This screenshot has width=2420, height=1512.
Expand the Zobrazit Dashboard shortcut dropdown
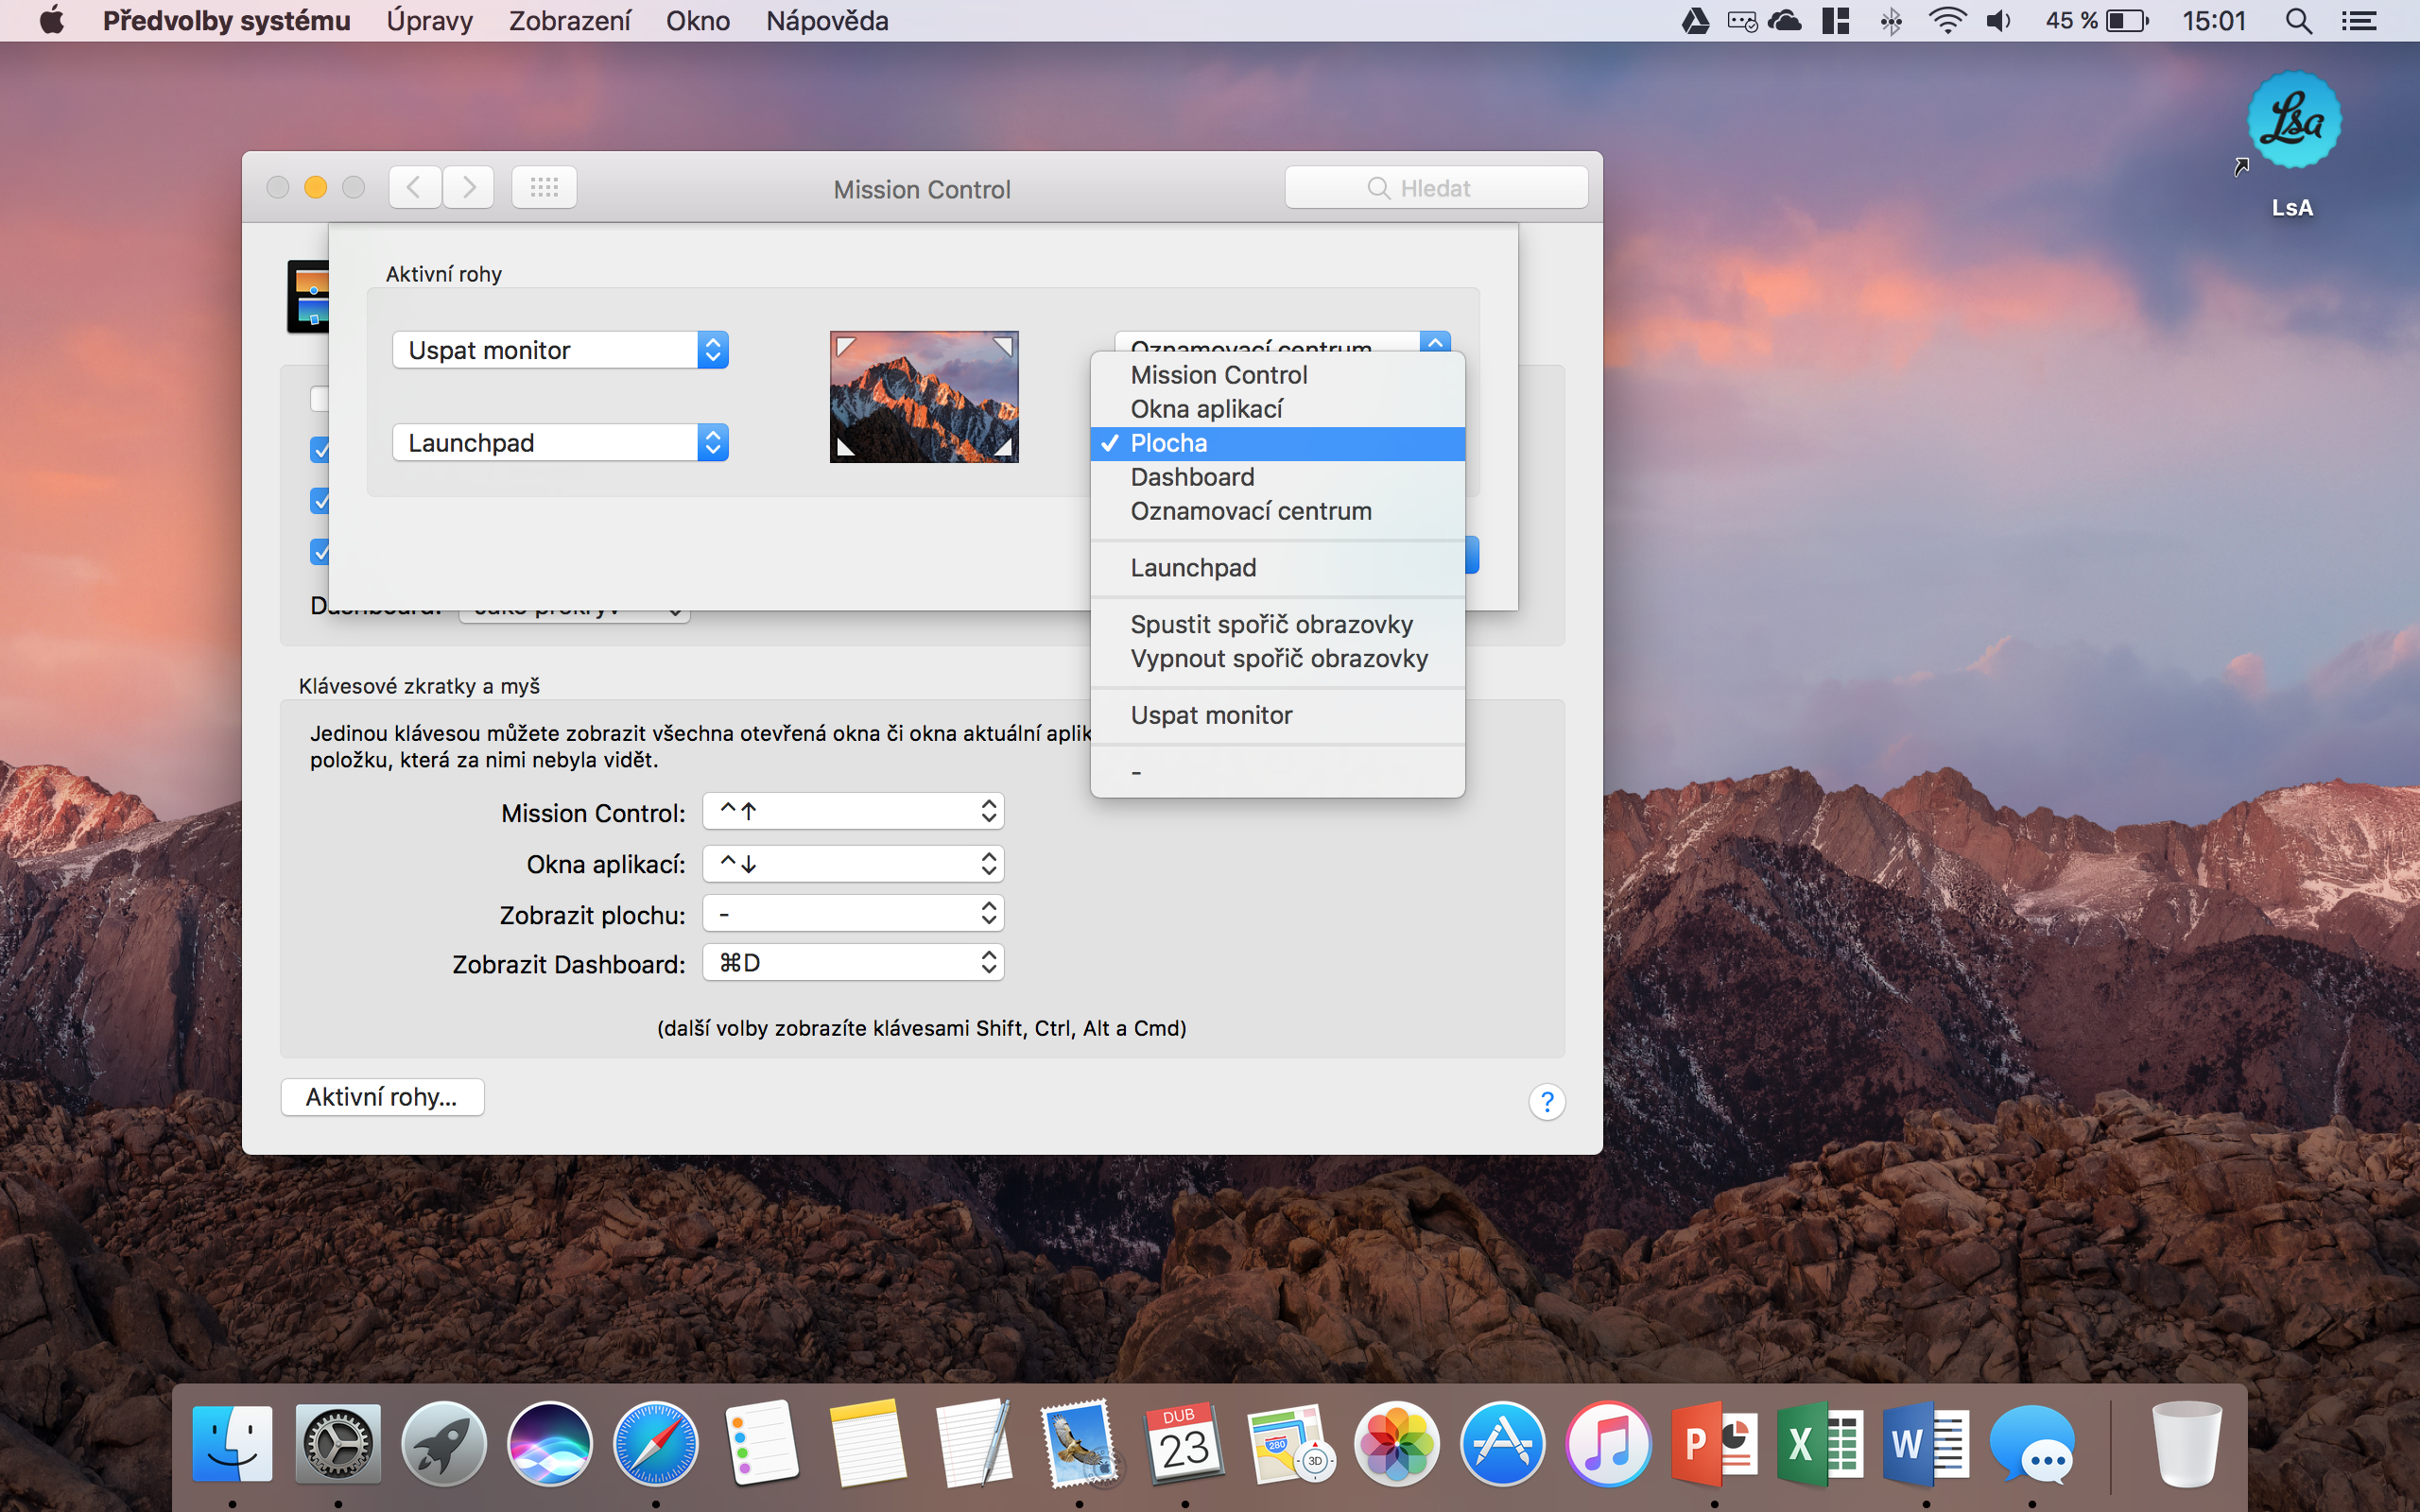coord(853,963)
